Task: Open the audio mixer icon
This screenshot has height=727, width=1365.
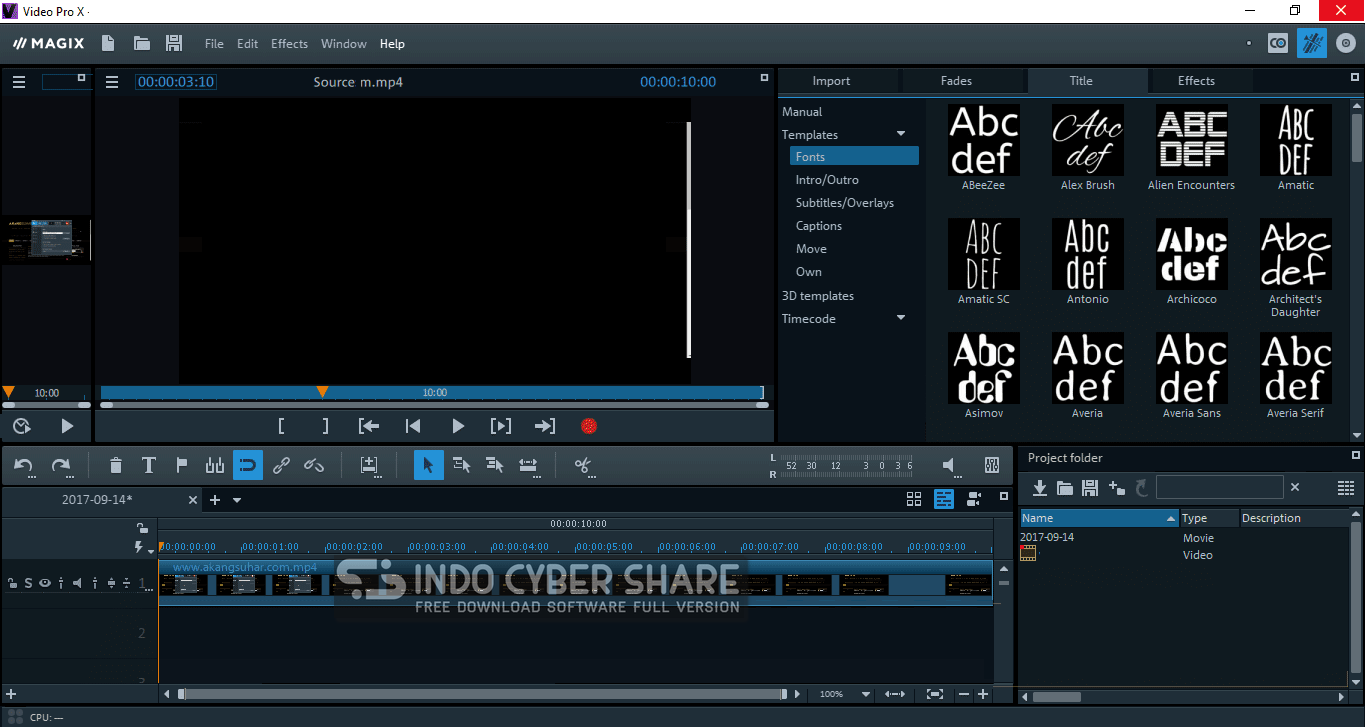Action: 992,465
